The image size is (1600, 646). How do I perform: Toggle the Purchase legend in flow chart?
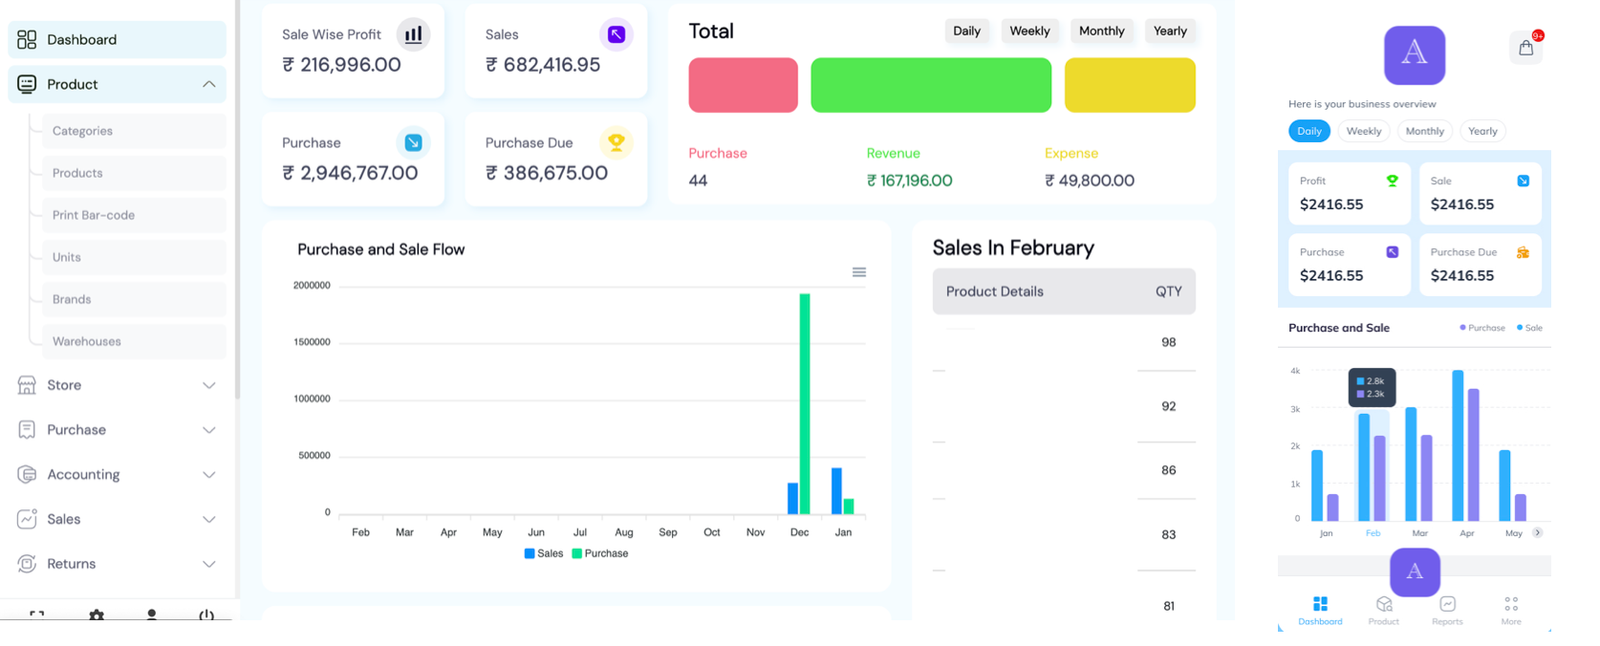tap(600, 553)
